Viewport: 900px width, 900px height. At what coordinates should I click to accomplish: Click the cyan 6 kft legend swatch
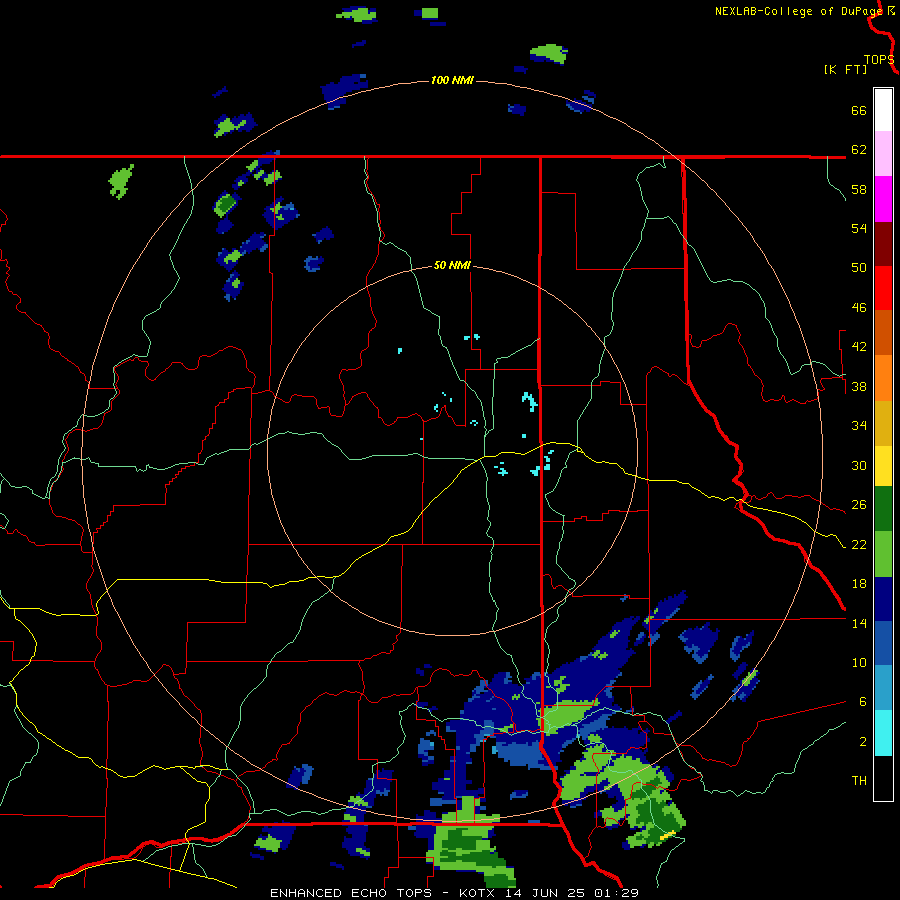[x=883, y=733]
